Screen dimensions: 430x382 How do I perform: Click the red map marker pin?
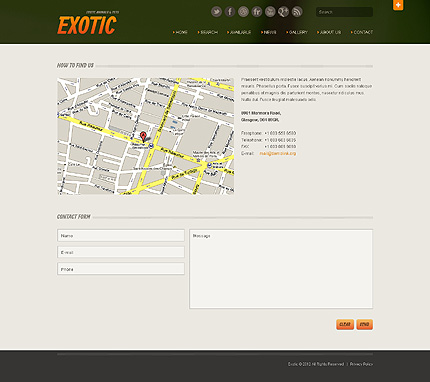(x=143, y=137)
